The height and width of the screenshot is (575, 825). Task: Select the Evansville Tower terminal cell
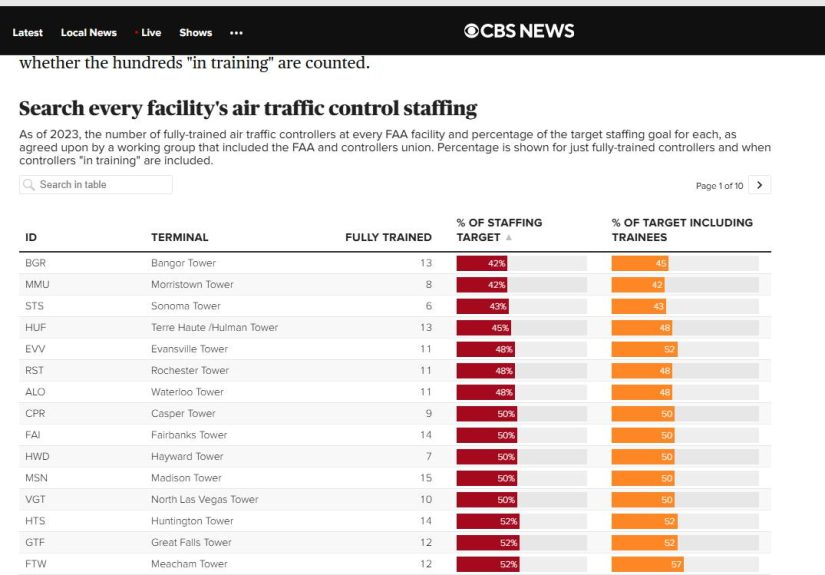189,349
